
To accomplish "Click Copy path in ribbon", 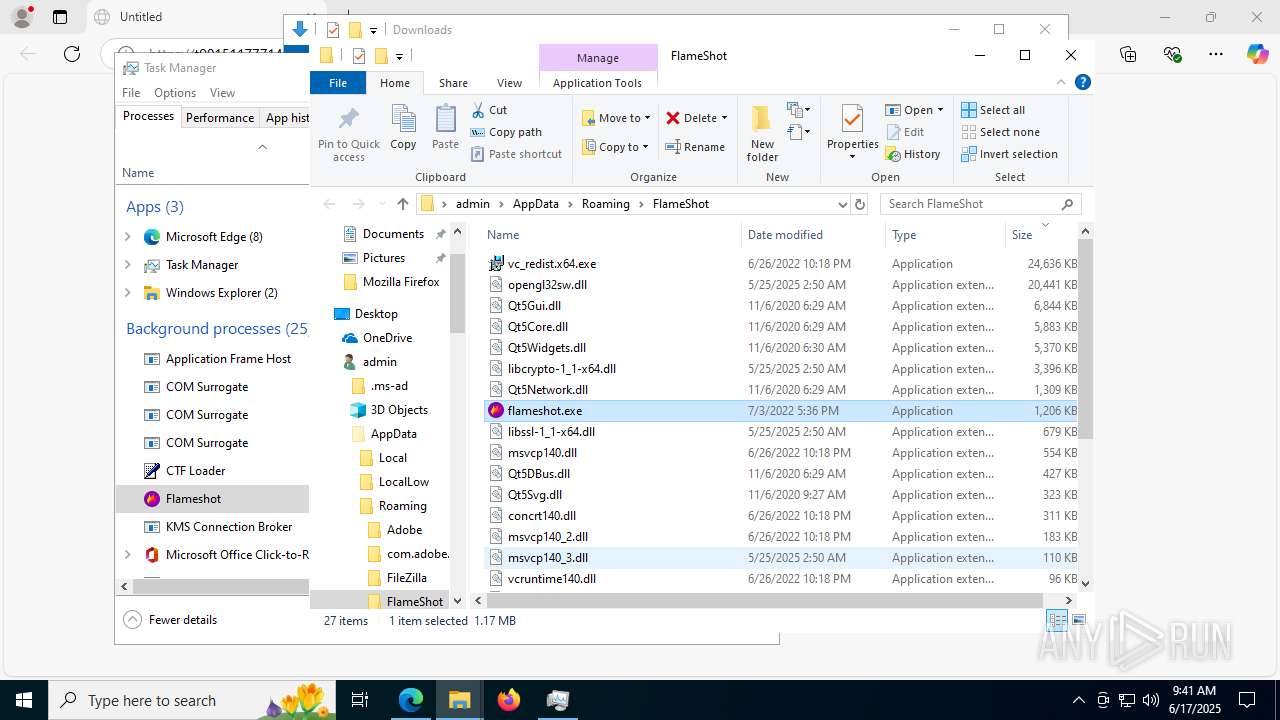I will (506, 132).
